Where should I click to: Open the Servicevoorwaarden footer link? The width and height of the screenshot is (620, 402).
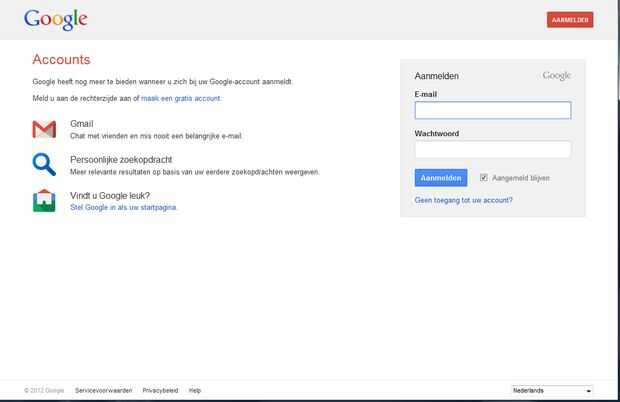(102, 390)
